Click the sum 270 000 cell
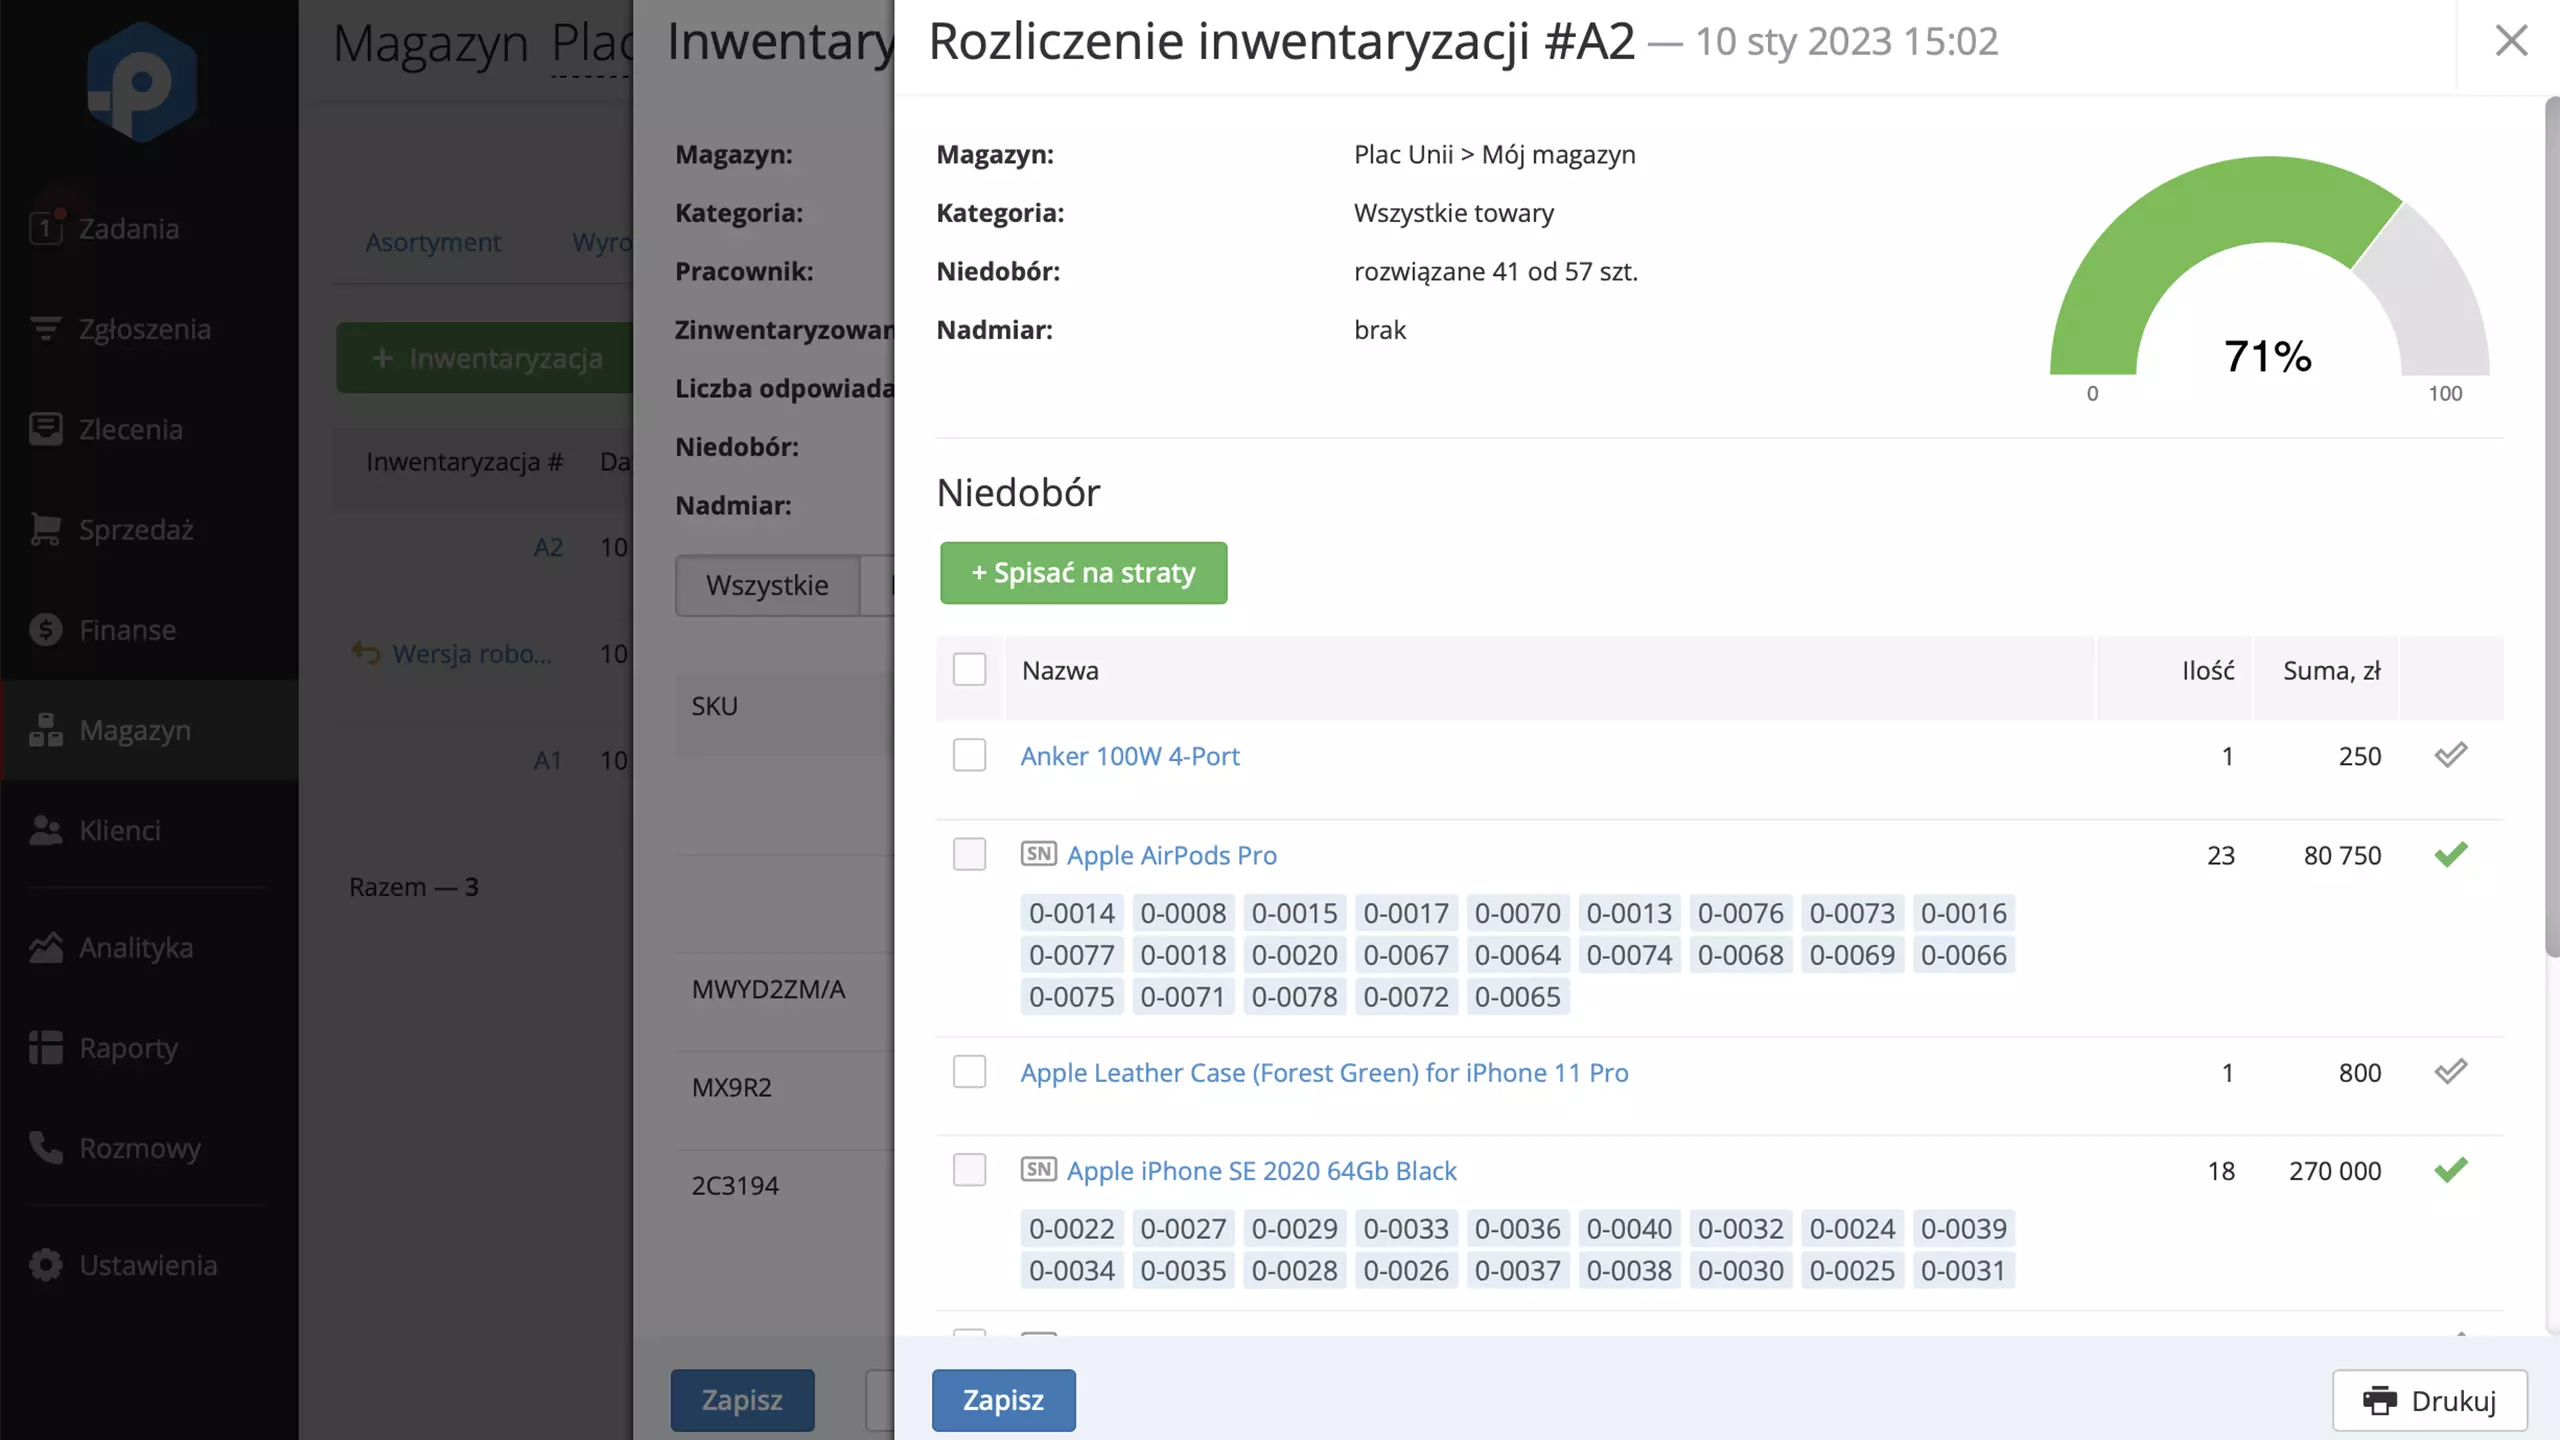This screenshot has width=2560, height=1440. [x=2335, y=1170]
